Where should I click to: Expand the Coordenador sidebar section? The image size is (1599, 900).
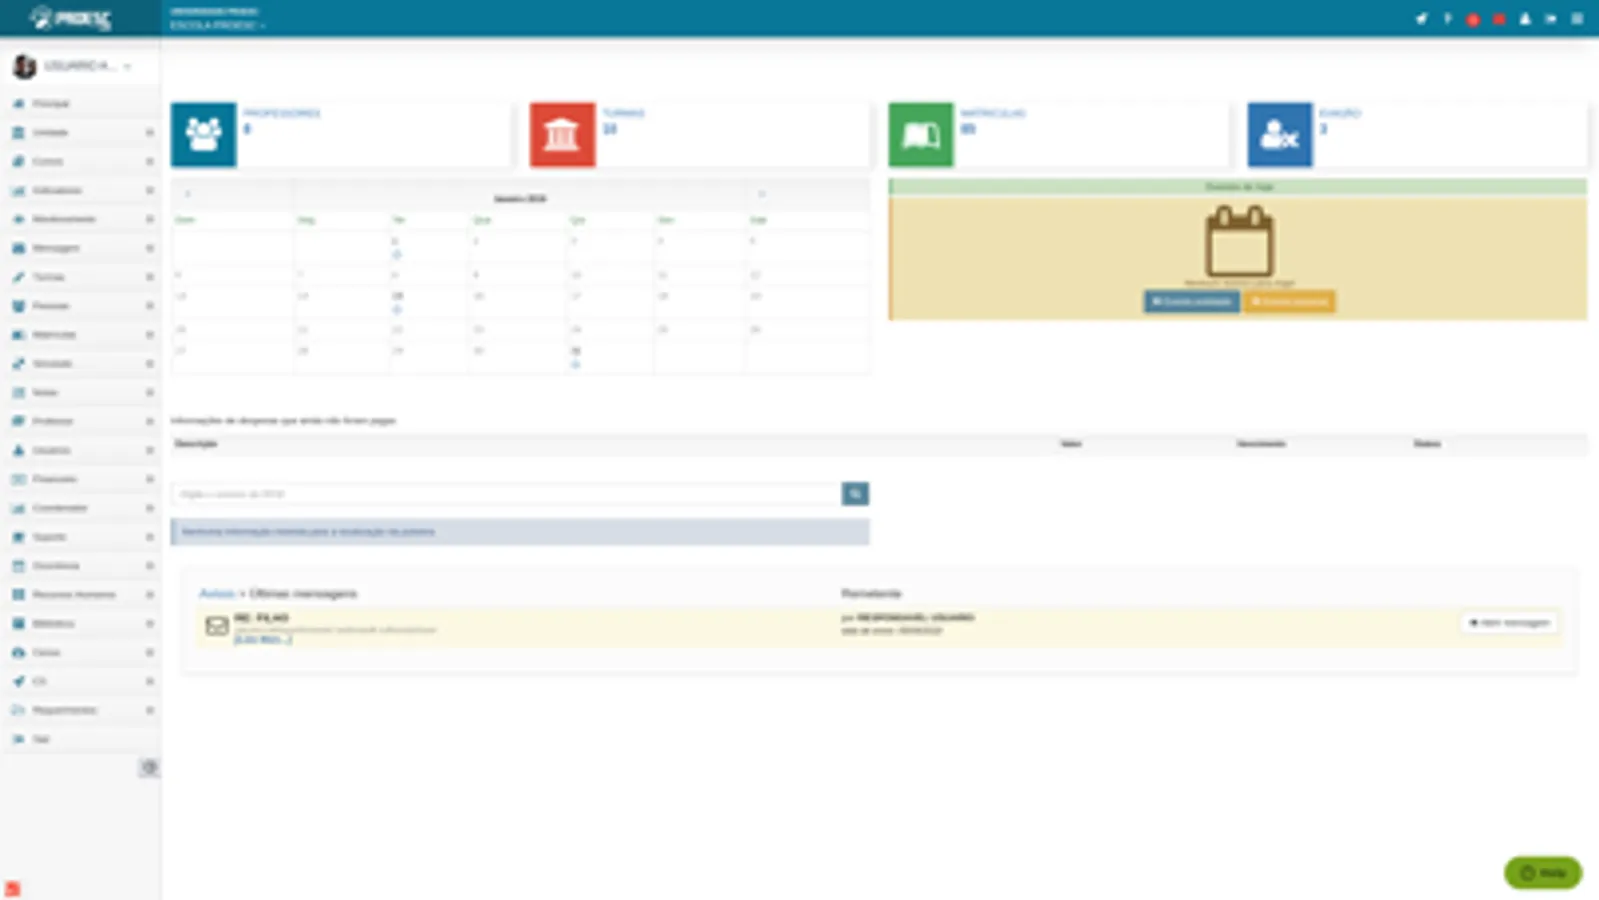[x=80, y=508]
